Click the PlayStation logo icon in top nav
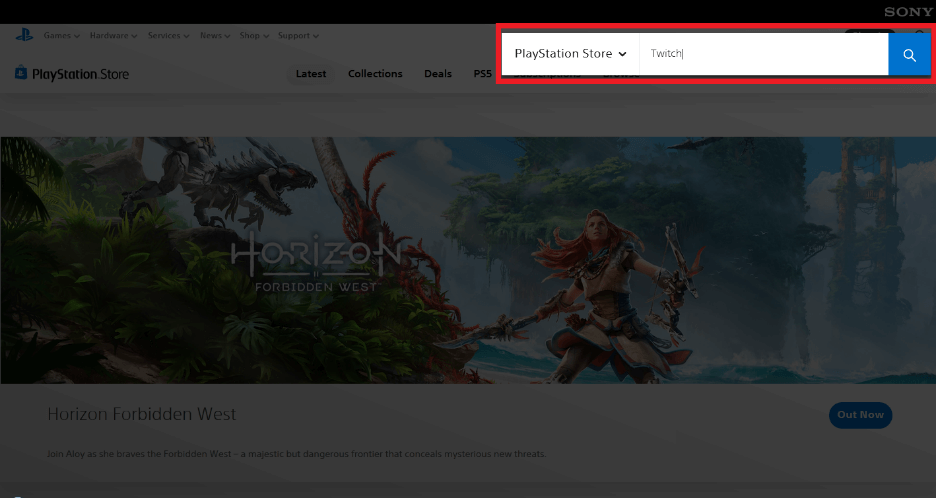 [x=24, y=35]
